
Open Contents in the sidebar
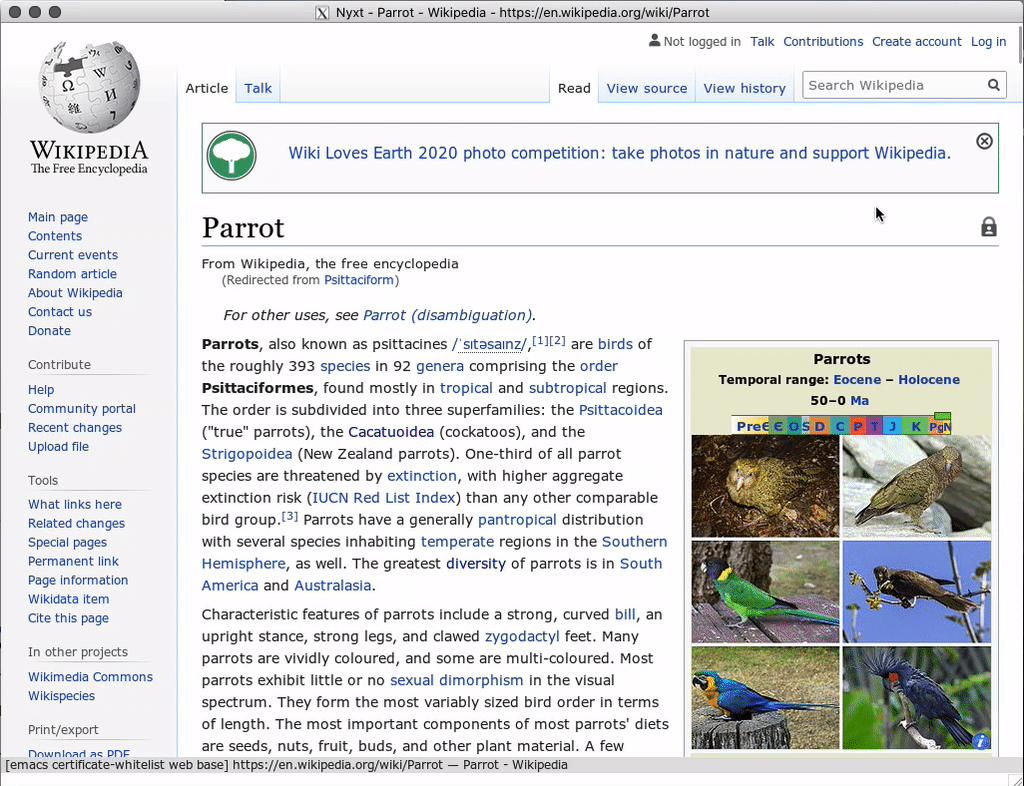55,236
